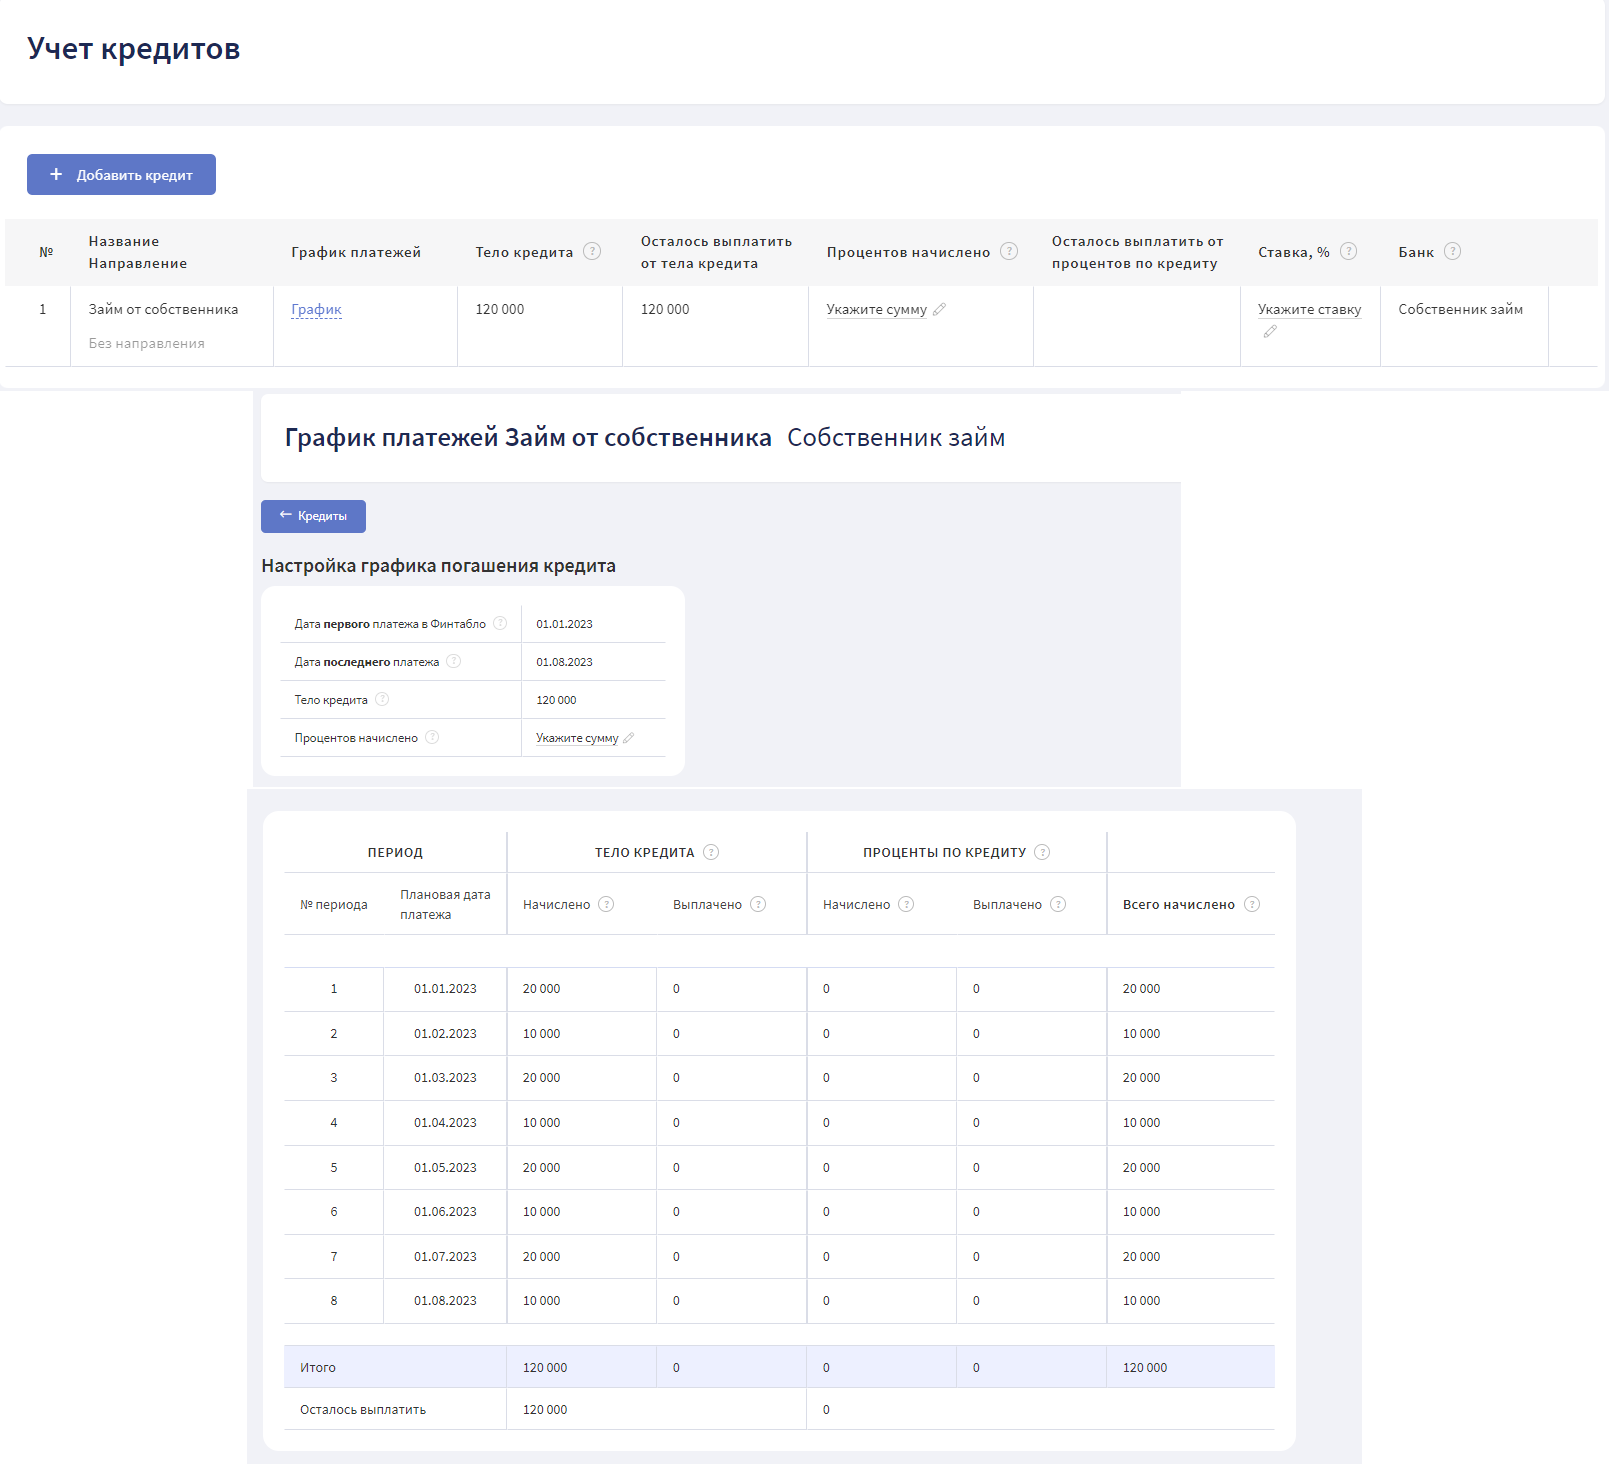
Task: Click pencil icon next to Укажите сумму in credits table
Action: click(x=939, y=310)
